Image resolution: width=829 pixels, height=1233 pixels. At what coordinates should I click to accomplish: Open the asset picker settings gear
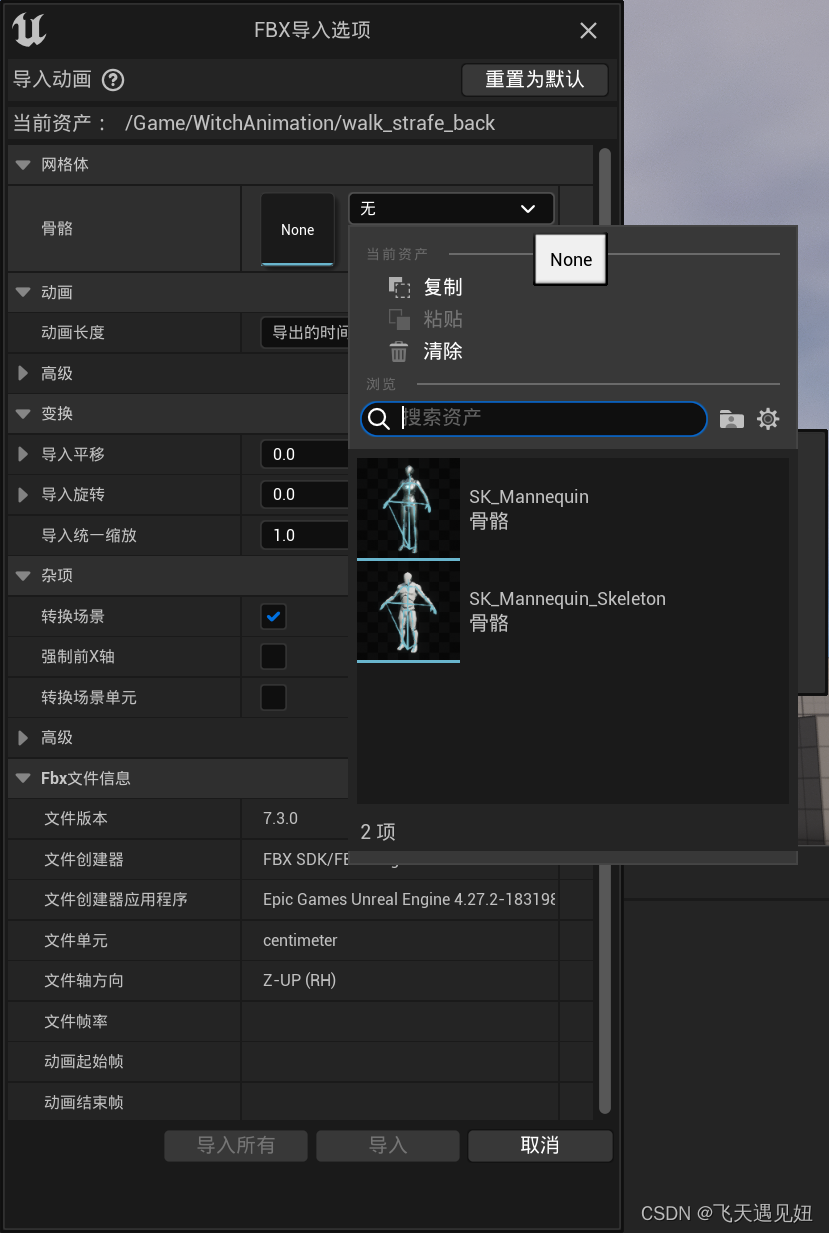coord(768,419)
